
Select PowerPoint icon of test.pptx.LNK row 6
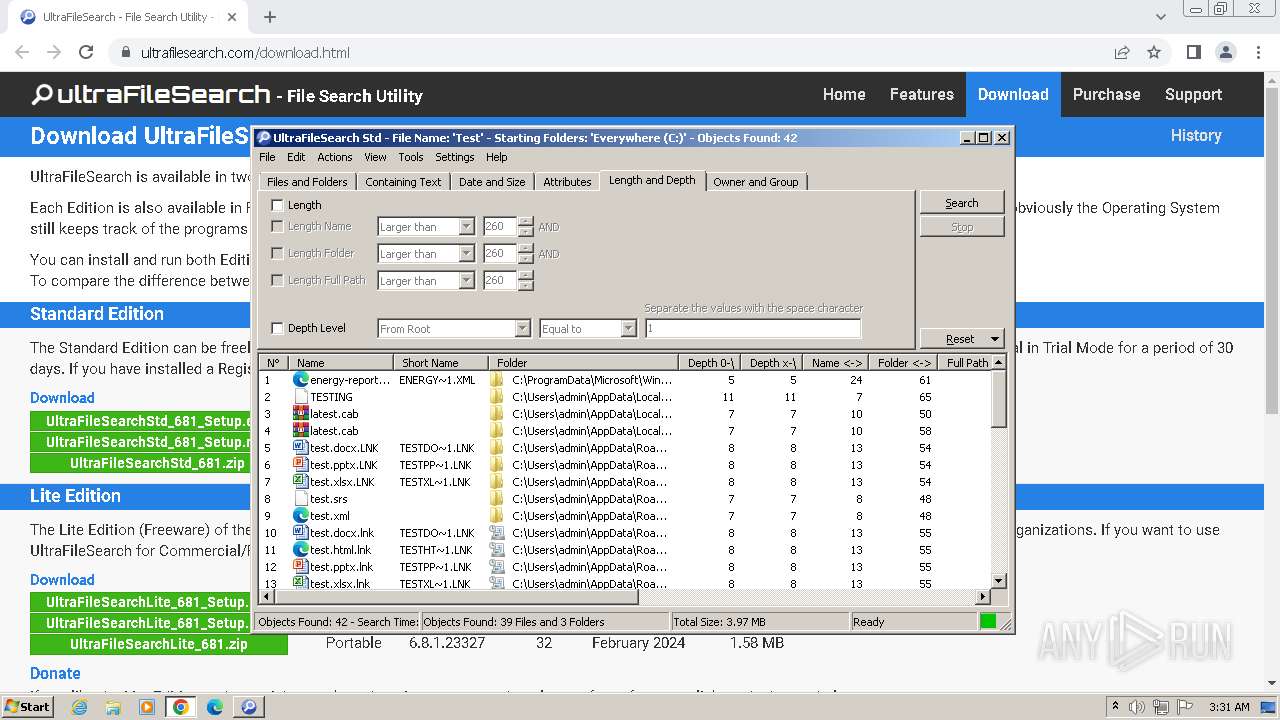click(300, 465)
